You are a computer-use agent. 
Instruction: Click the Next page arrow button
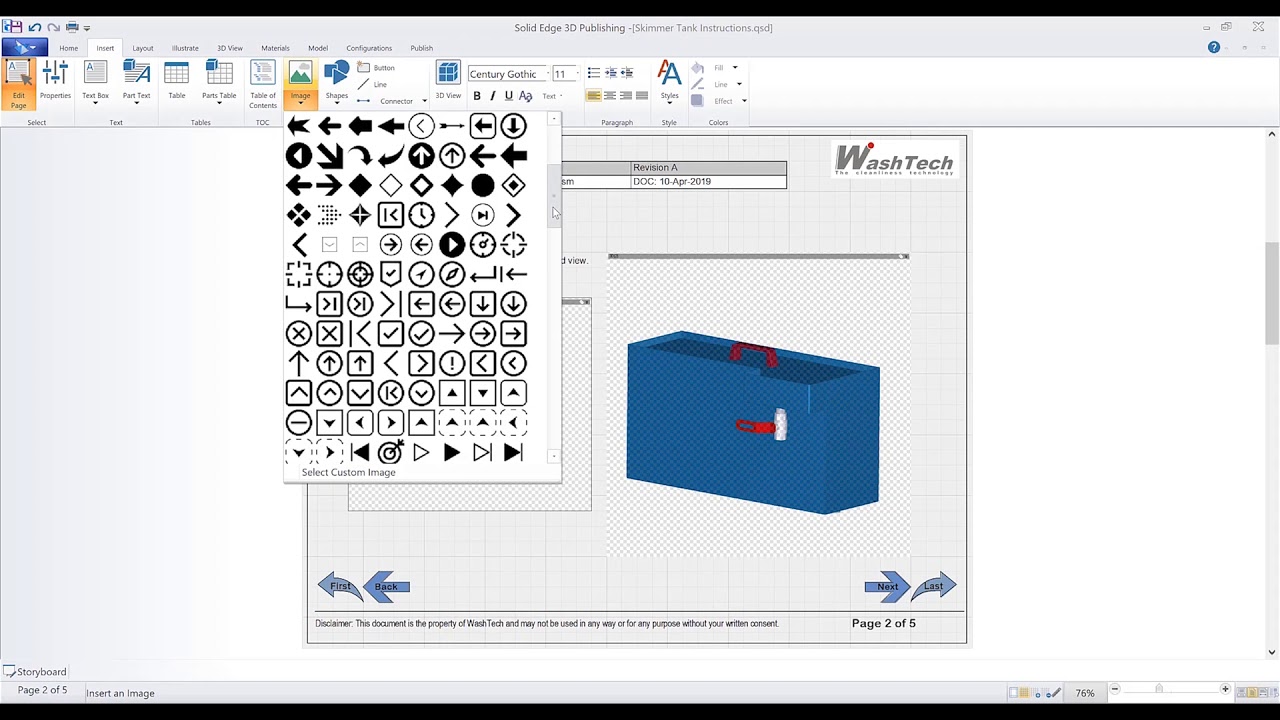click(x=887, y=587)
